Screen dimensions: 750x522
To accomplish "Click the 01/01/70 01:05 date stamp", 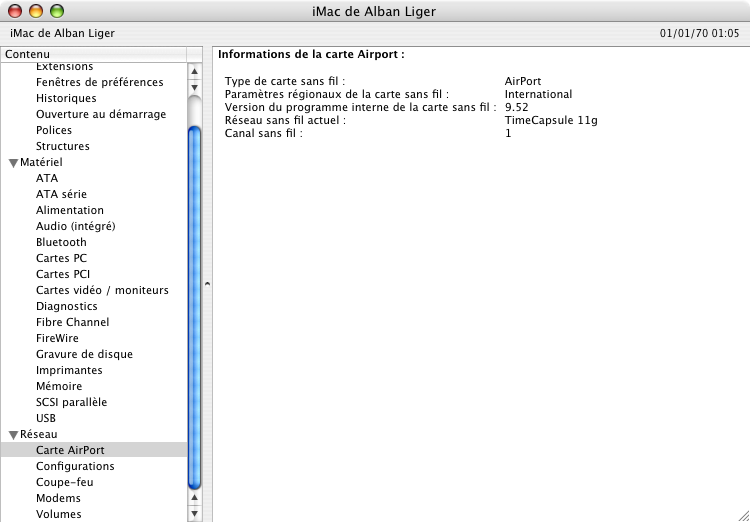I will coord(699,33).
